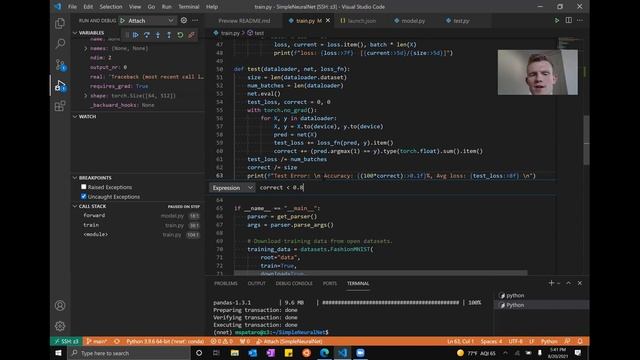
Task: Open the Source Control view
Action: click(60, 64)
